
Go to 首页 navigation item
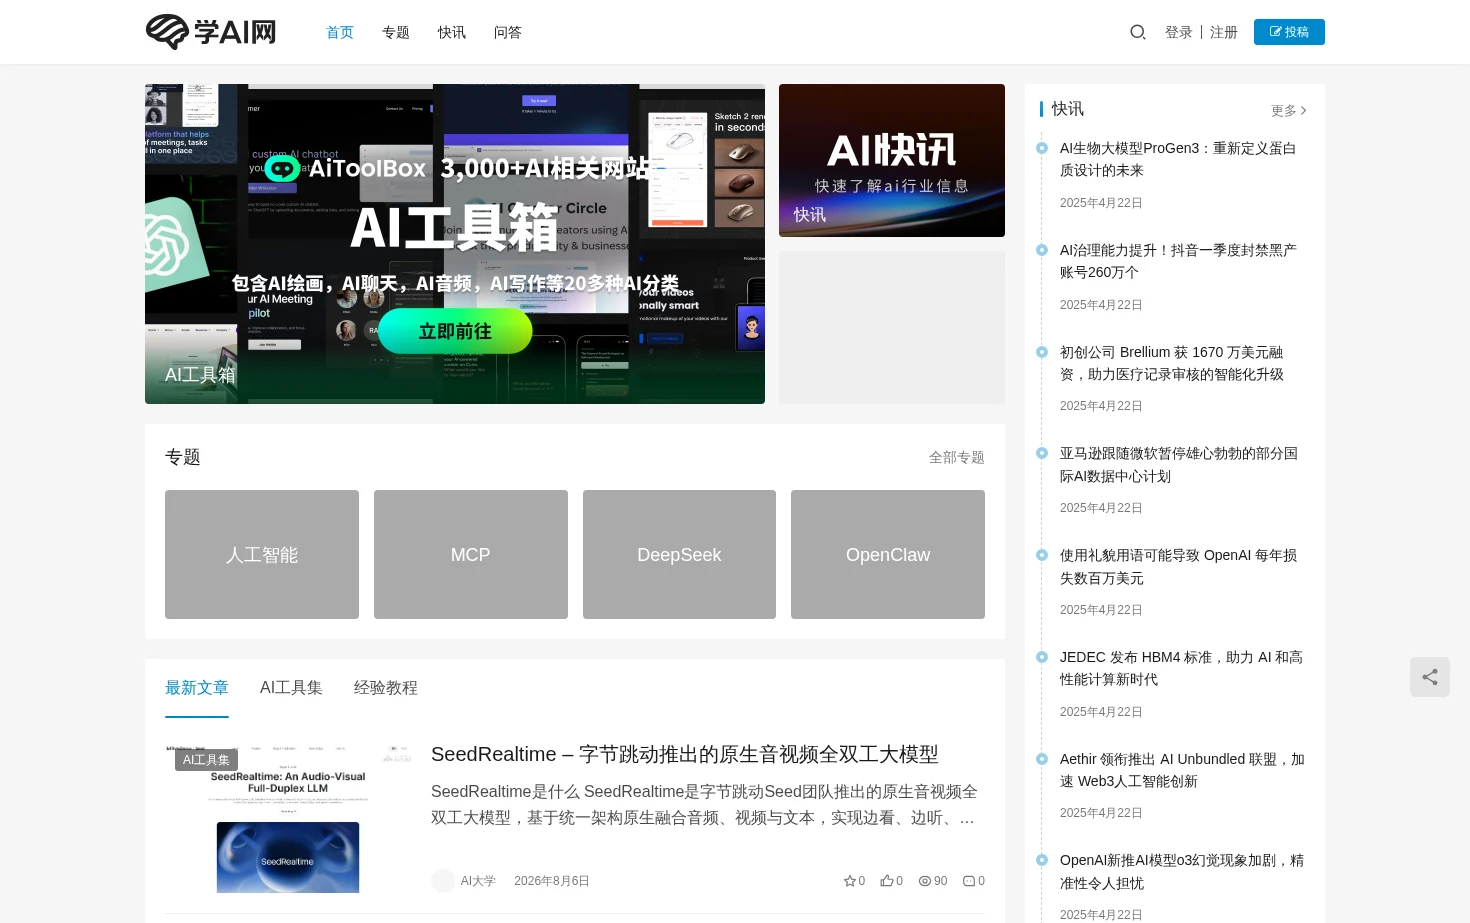340,32
